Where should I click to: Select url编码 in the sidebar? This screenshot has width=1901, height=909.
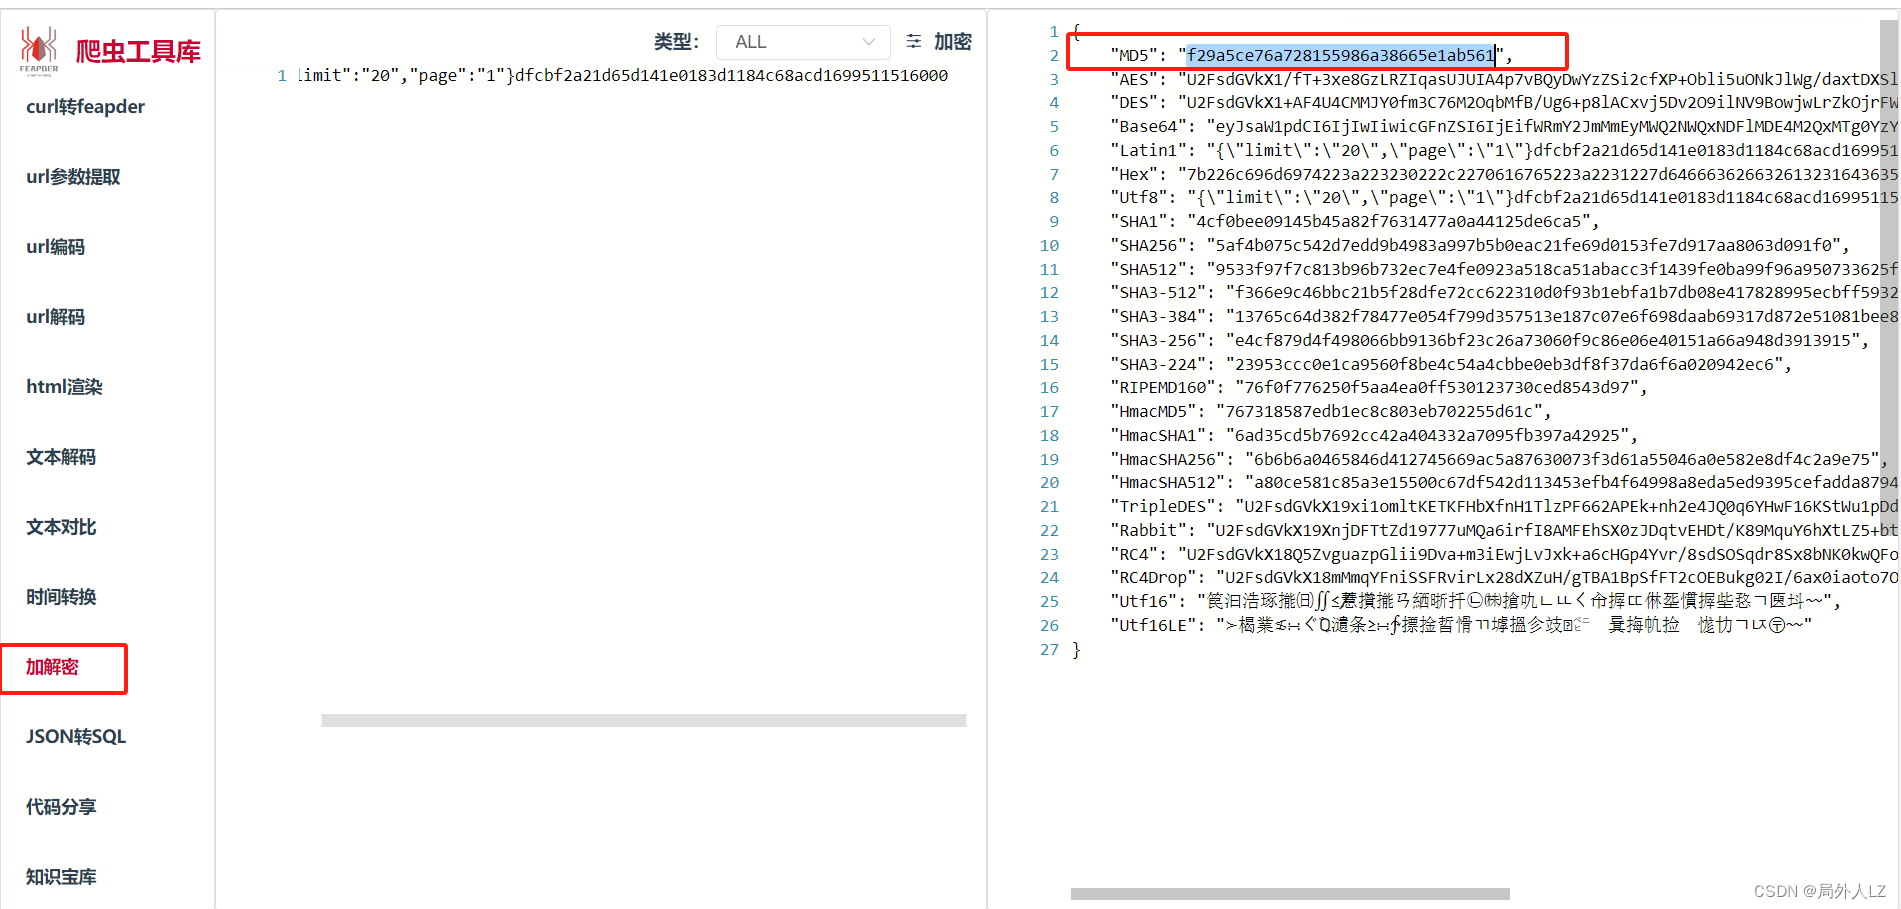pos(55,247)
